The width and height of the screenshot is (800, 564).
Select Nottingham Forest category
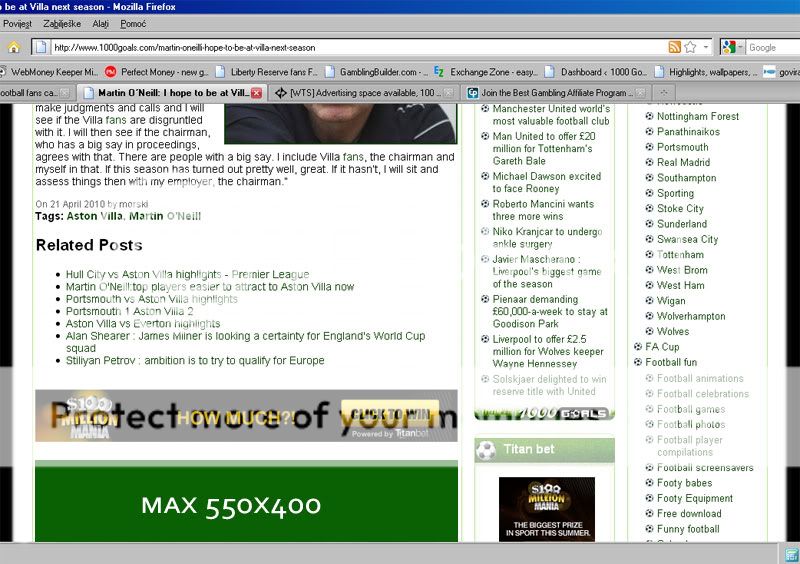pos(697,116)
